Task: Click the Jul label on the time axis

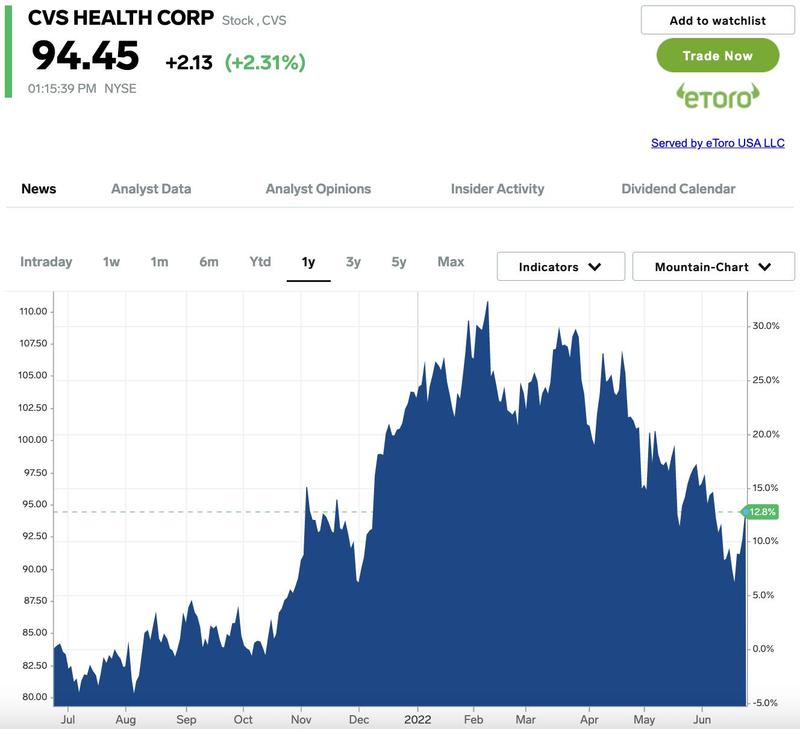Action: pos(68,719)
